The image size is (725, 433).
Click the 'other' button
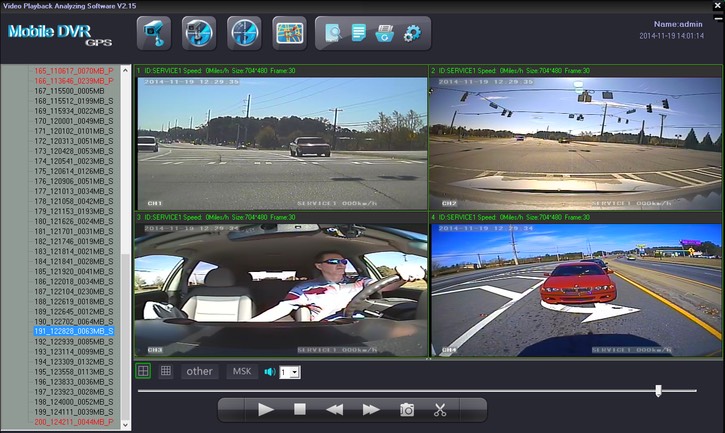click(x=200, y=371)
